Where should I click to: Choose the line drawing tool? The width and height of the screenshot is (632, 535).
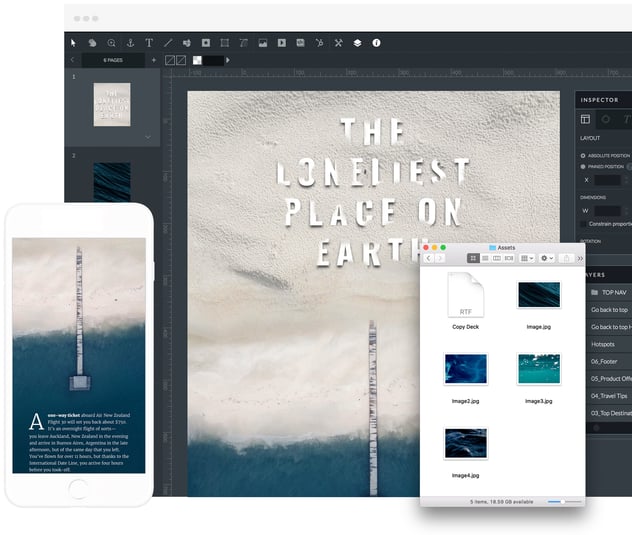pos(168,43)
